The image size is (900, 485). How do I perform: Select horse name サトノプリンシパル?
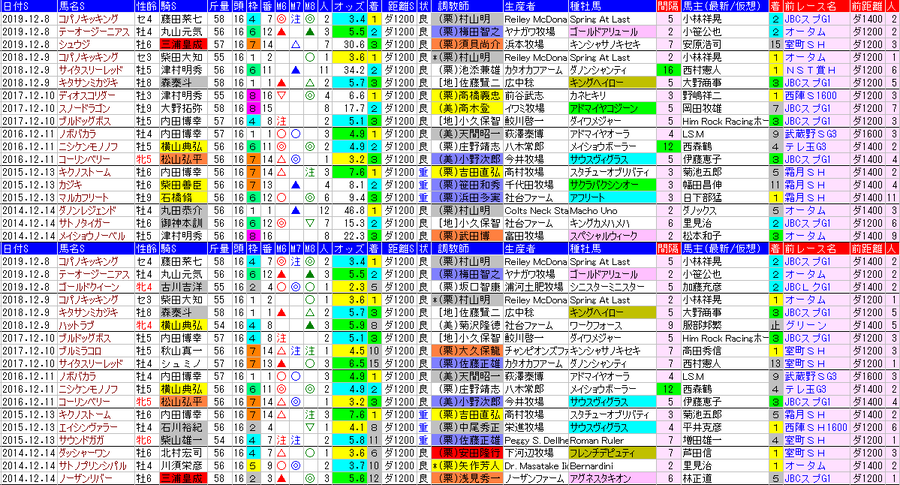click(x=92, y=465)
